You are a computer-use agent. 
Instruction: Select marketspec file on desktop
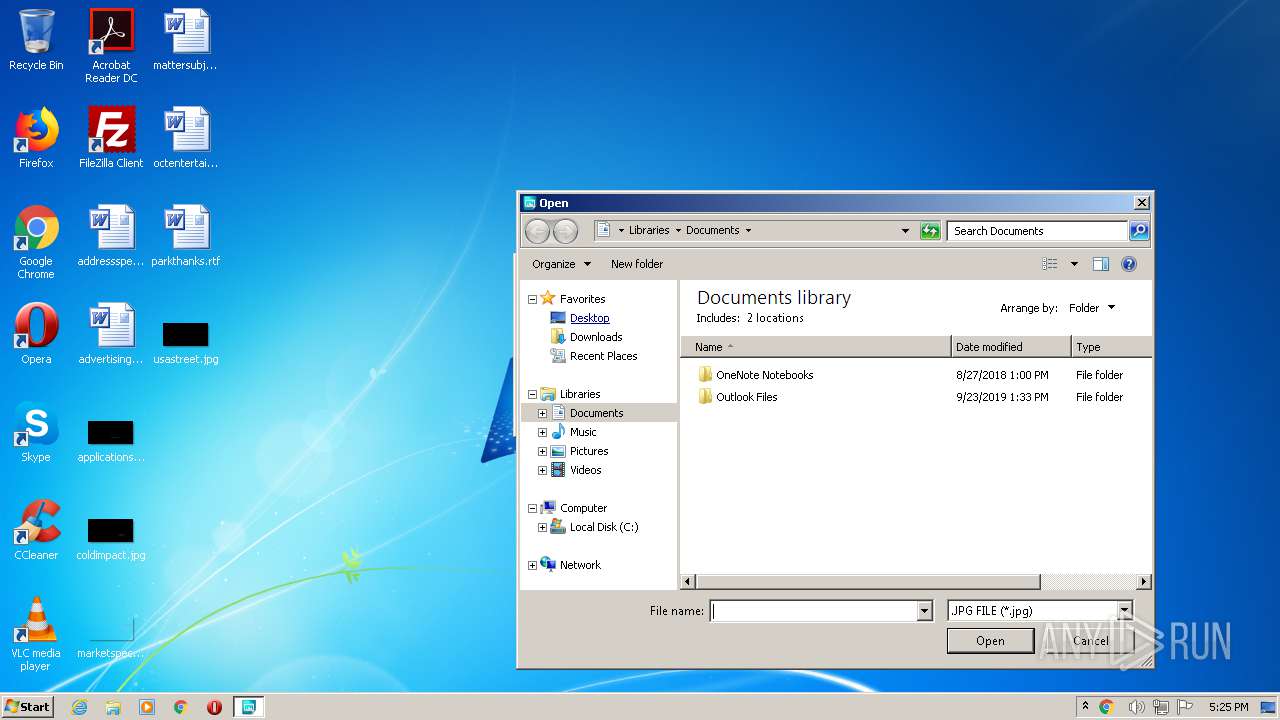click(111, 637)
